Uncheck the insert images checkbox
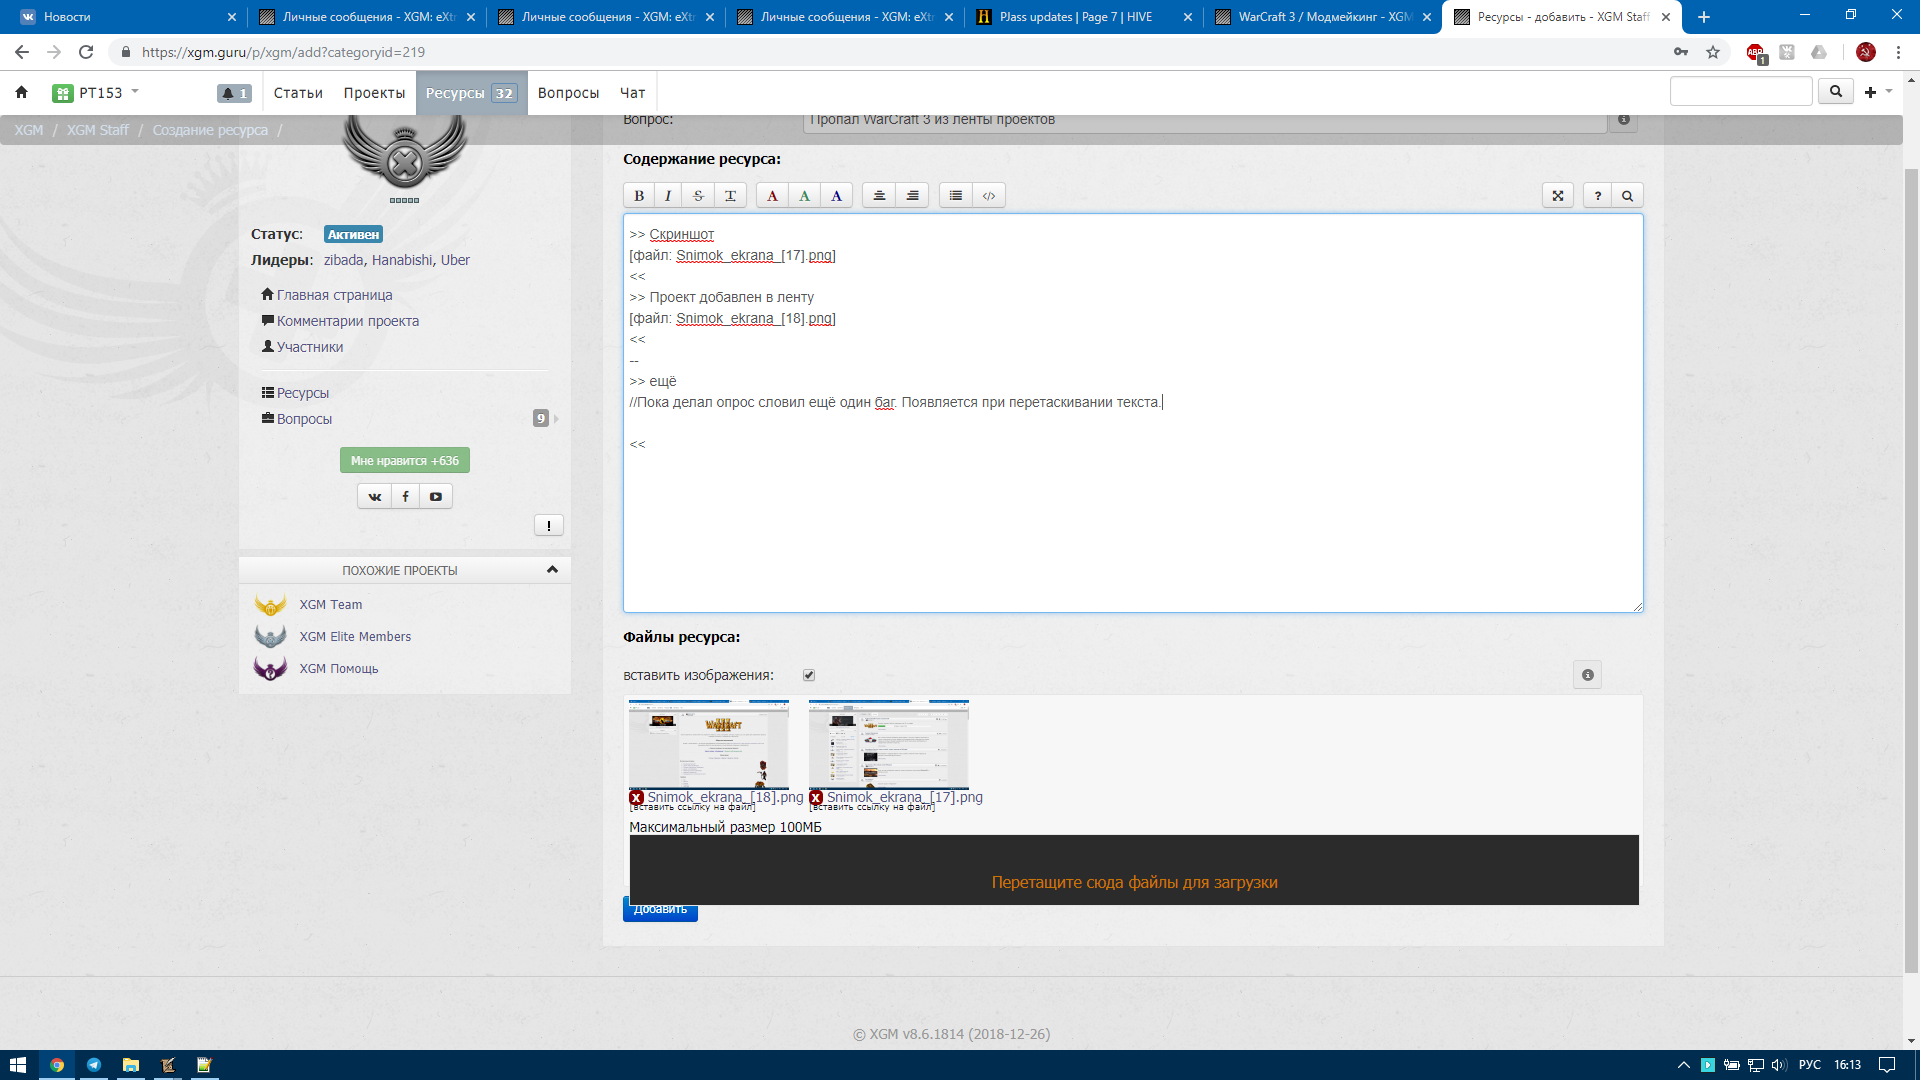1920x1080 pixels. (x=809, y=675)
